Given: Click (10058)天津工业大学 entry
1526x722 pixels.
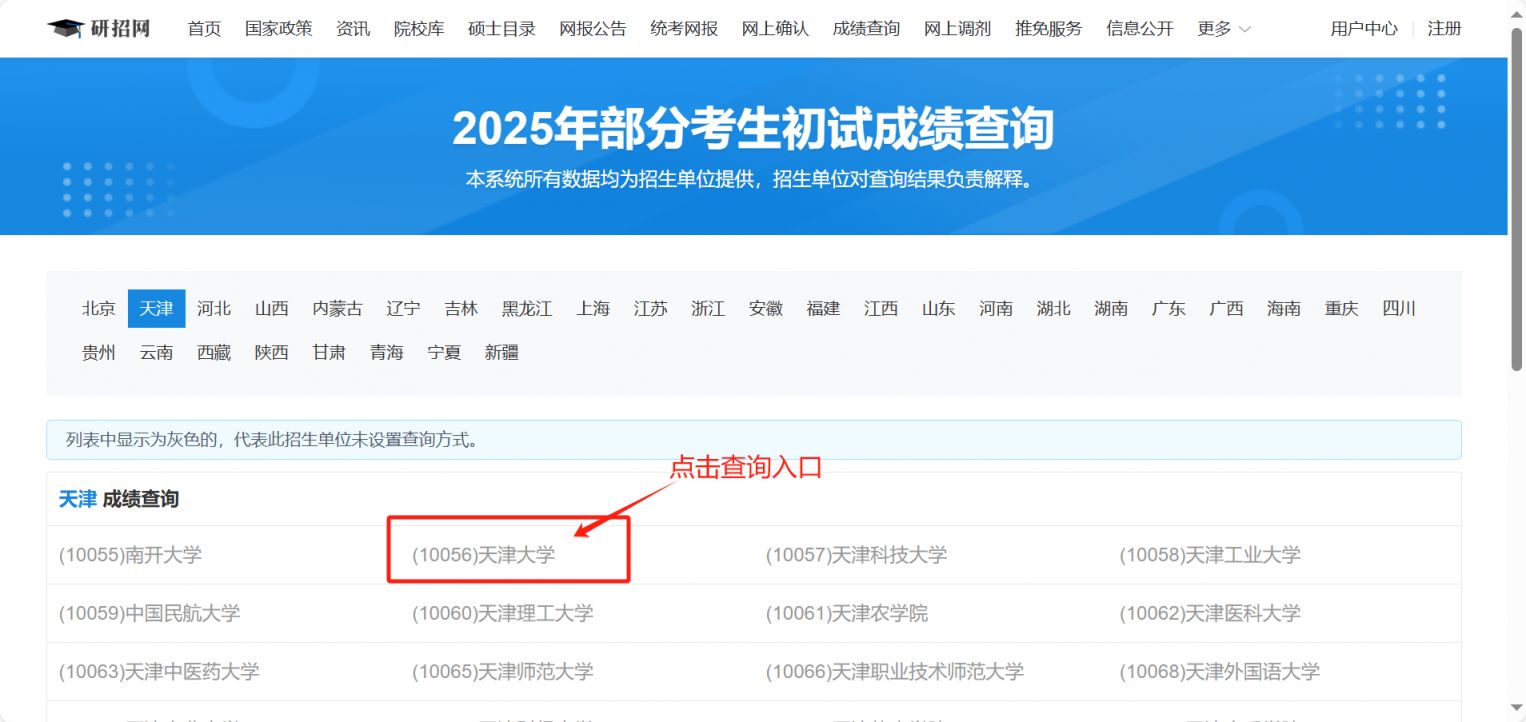Looking at the screenshot, I should 1210,555.
